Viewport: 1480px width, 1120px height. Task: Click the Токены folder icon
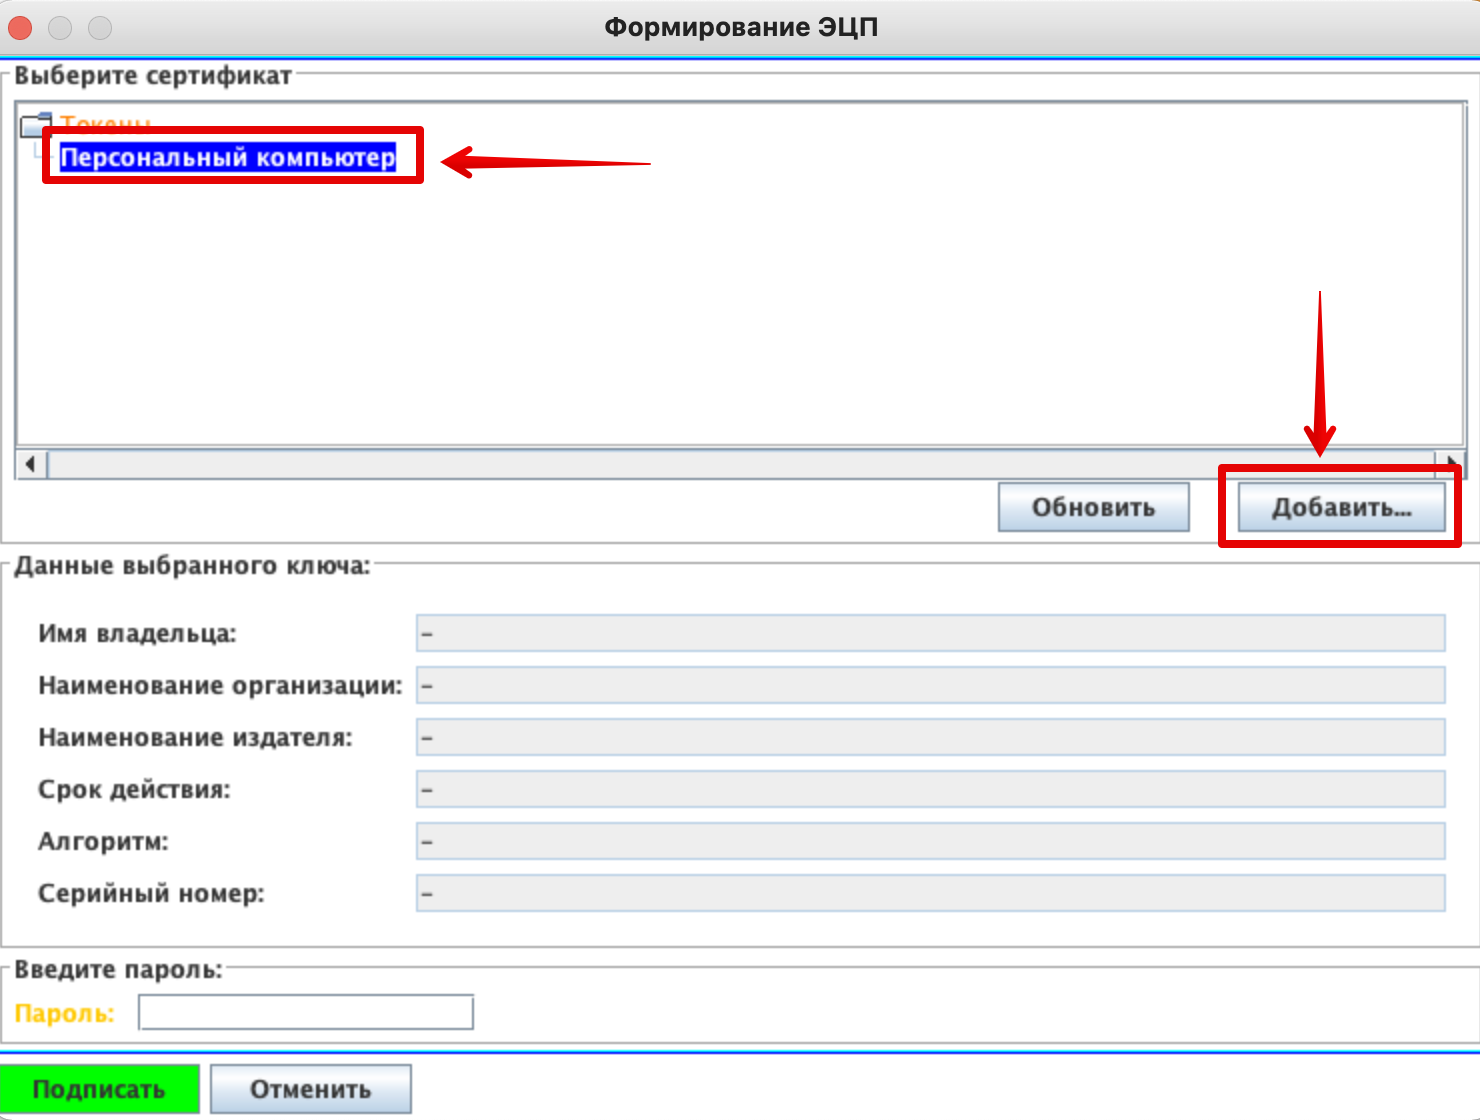coord(36,124)
